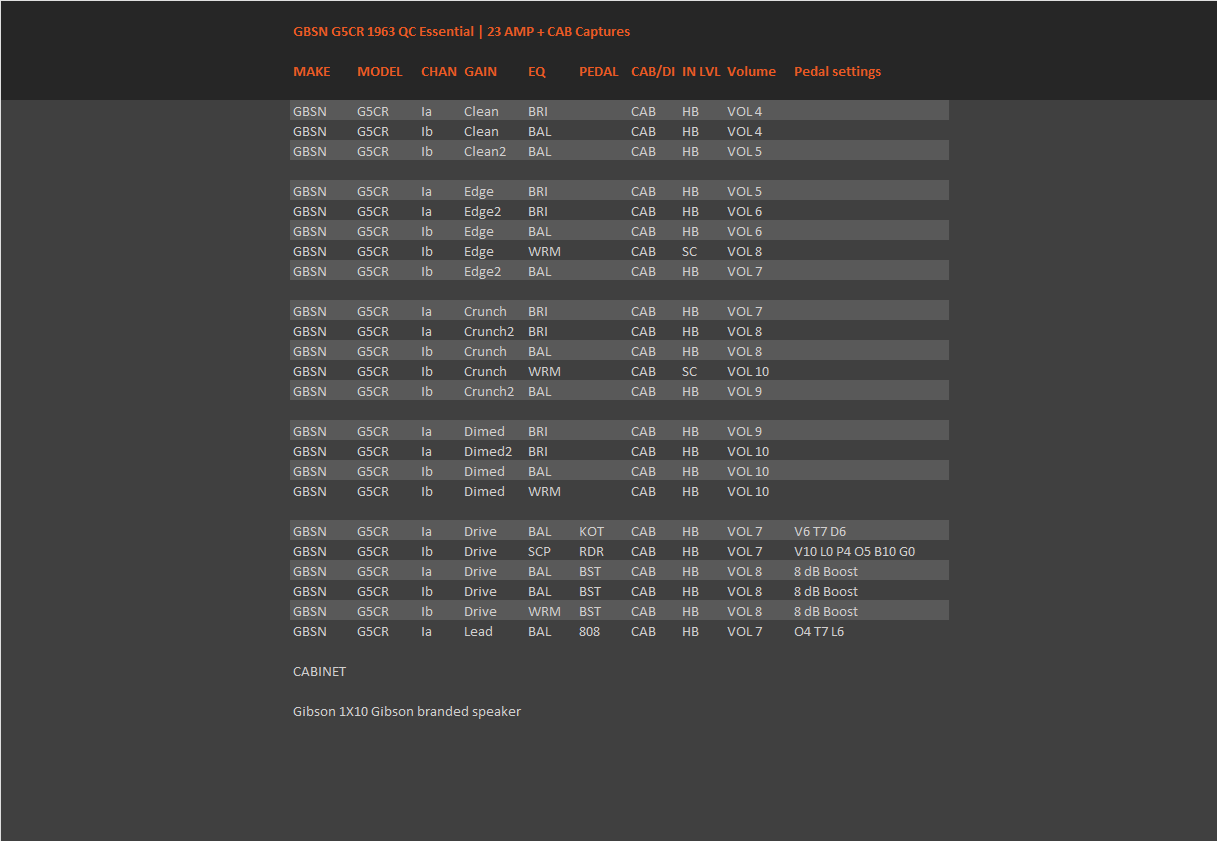Image resolution: width=1217 pixels, height=841 pixels.
Task: Click the IN LVL column header
Action: point(701,71)
